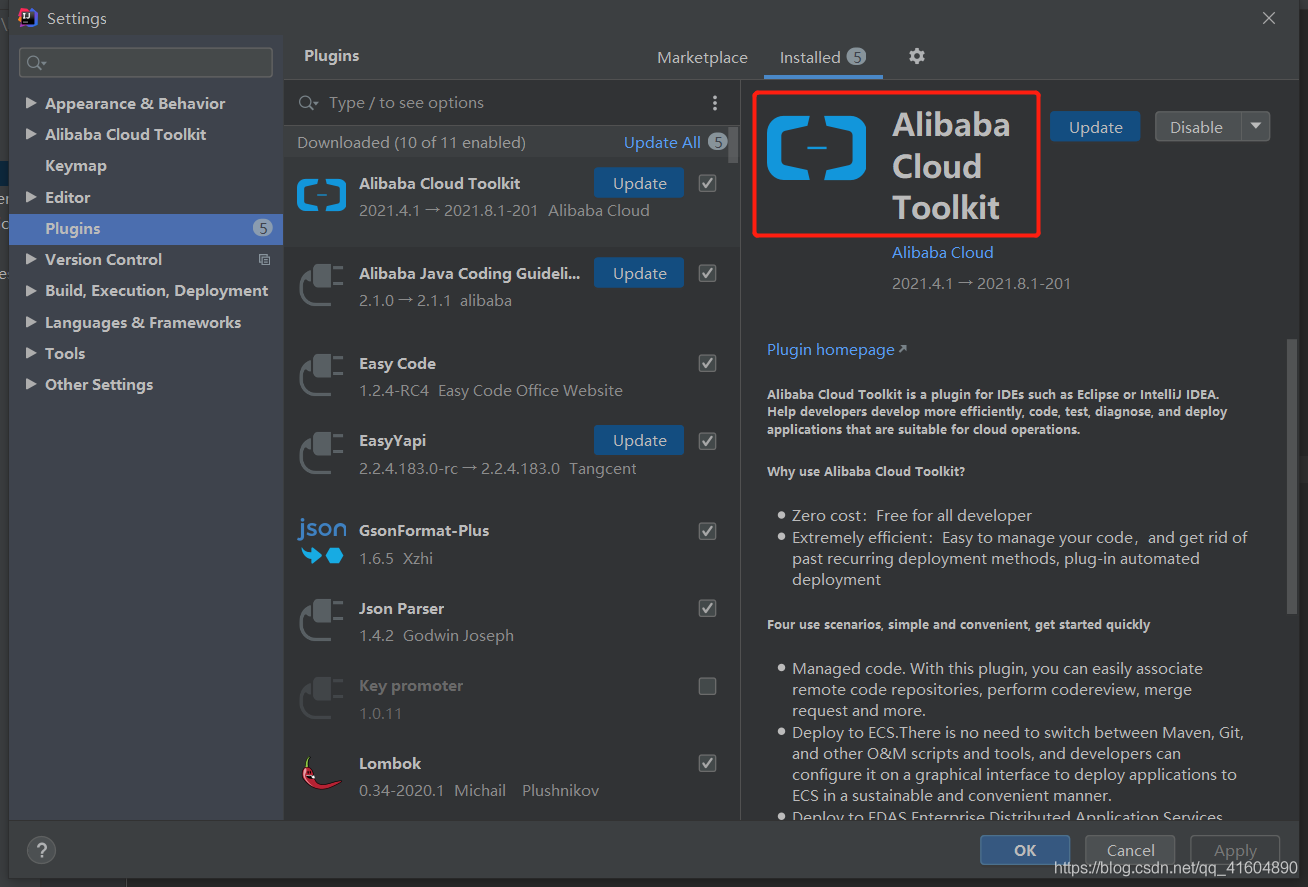Click the Version Control project-level copy icon

click(x=264, y=260)
